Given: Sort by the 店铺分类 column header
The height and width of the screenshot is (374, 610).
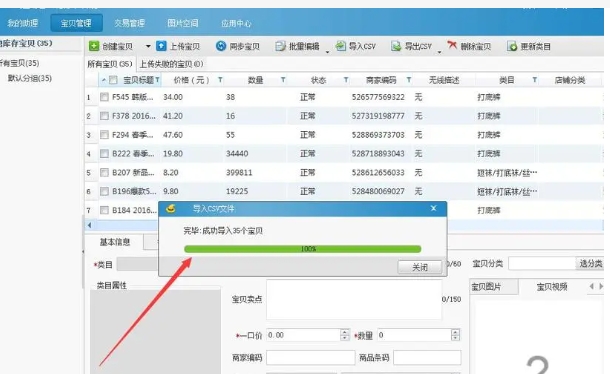Looking at the screenshot, I should click(570, 80).
